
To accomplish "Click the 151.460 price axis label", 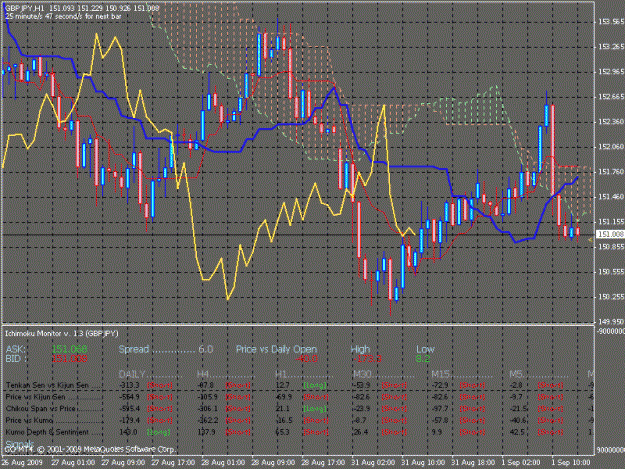I will (611, 197).
